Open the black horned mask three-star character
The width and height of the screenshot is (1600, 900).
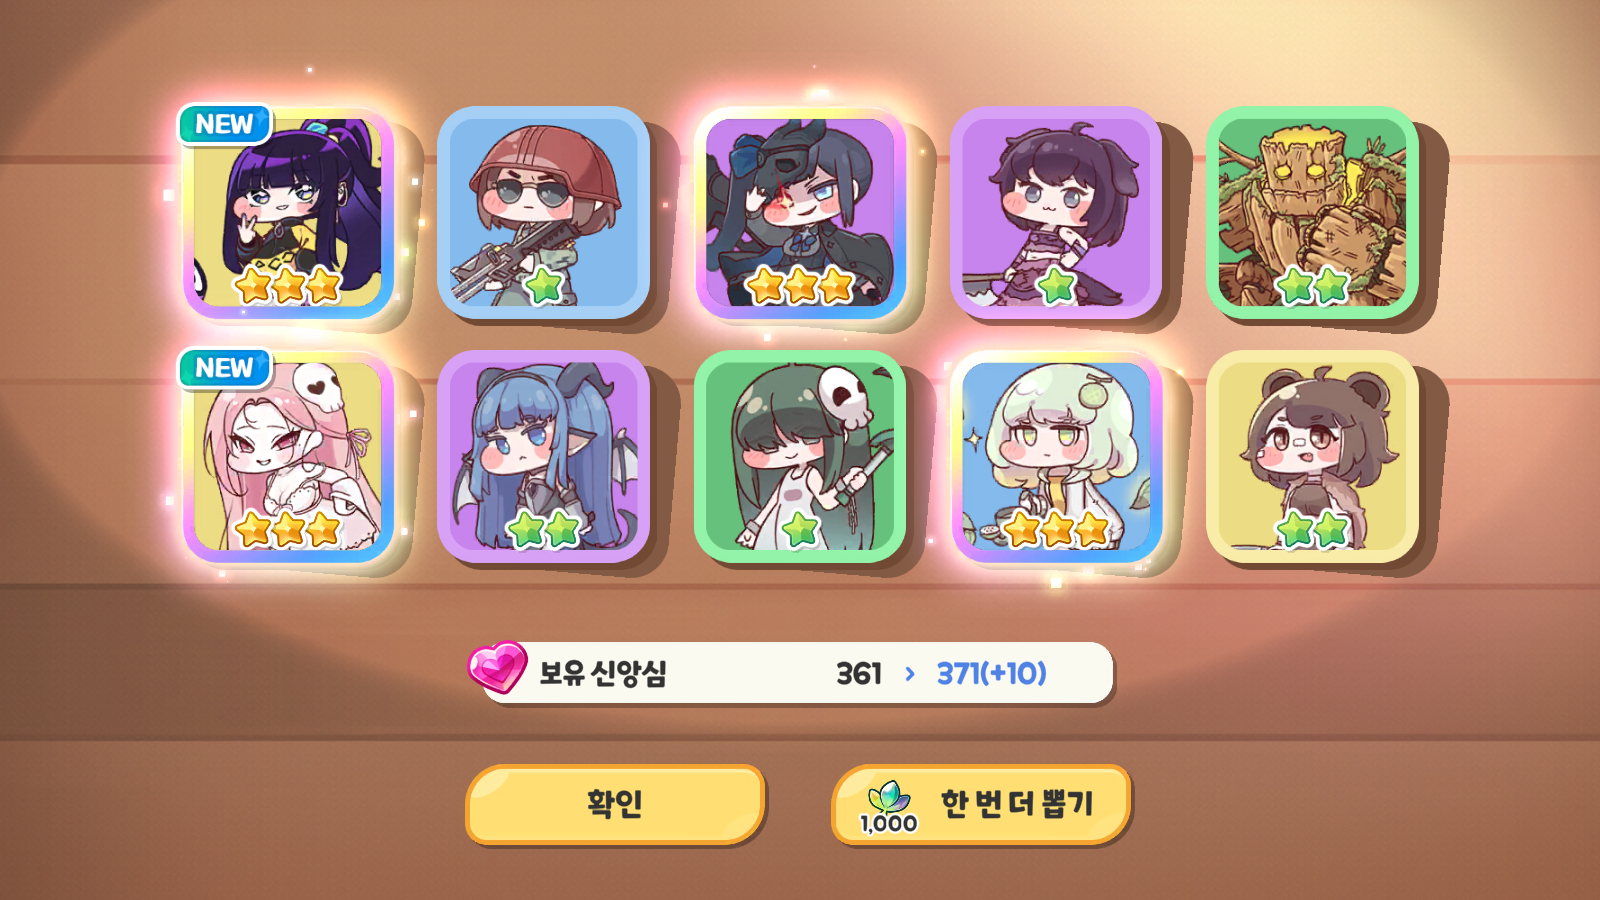(800, 213)
